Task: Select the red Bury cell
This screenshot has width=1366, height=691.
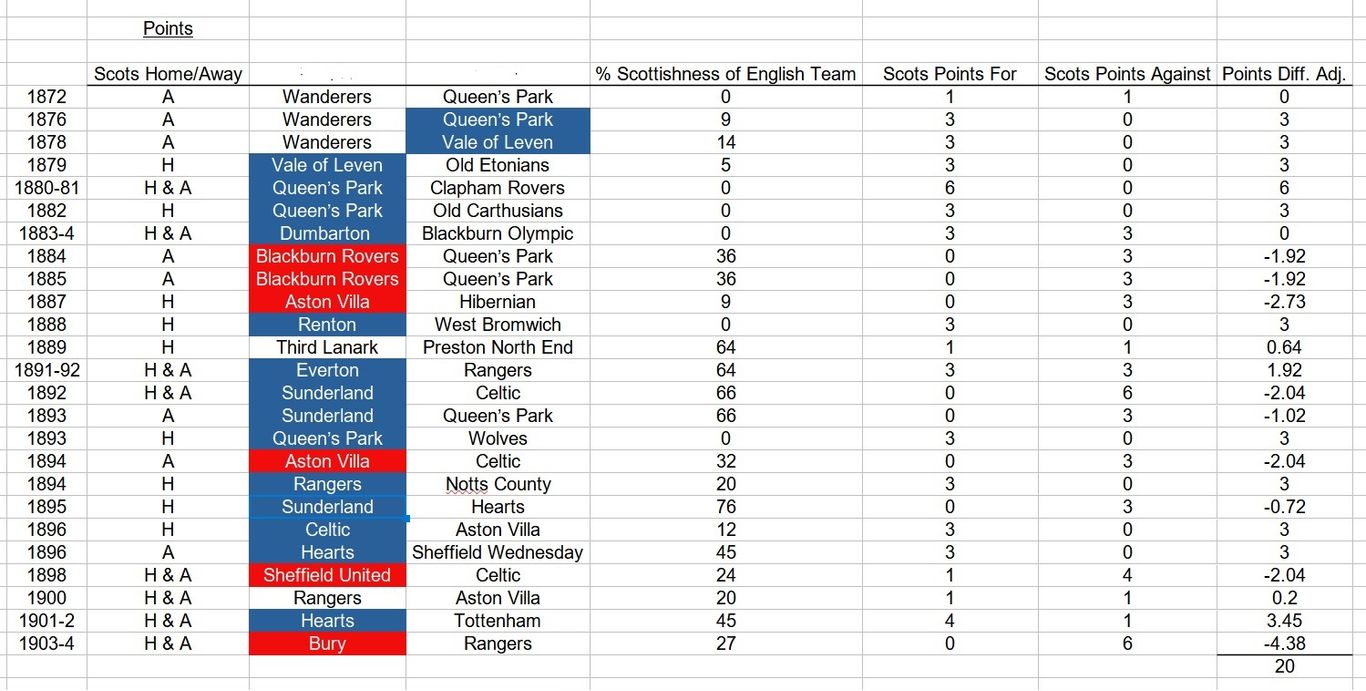Action: tap(327, 644)
